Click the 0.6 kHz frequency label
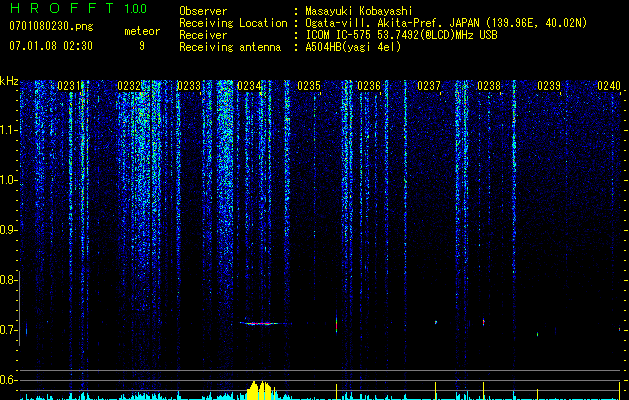This screenshot has height=400, width=629. pyautogui.click(x=7, y=380)
